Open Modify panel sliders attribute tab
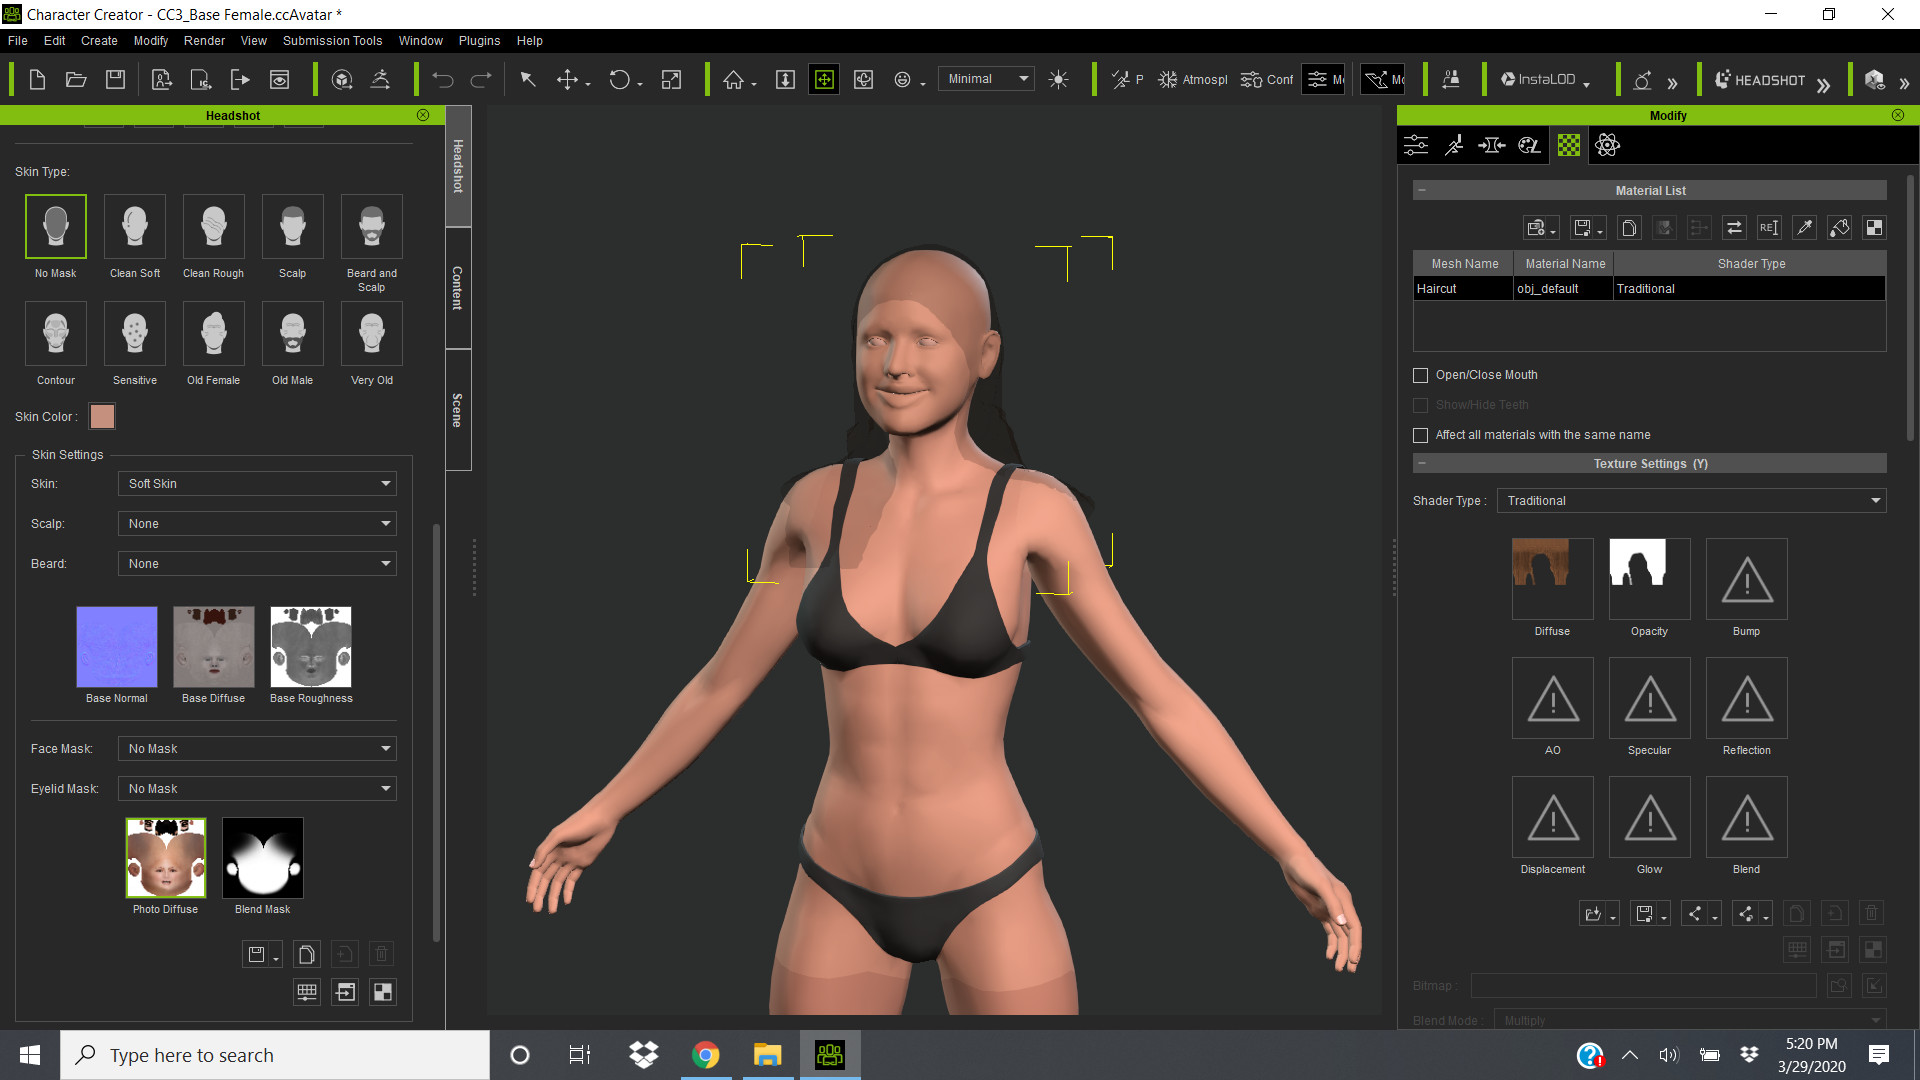The height and width of the screenshot is (1080, 1920). pyautogui.click(x=1416, y=145)
